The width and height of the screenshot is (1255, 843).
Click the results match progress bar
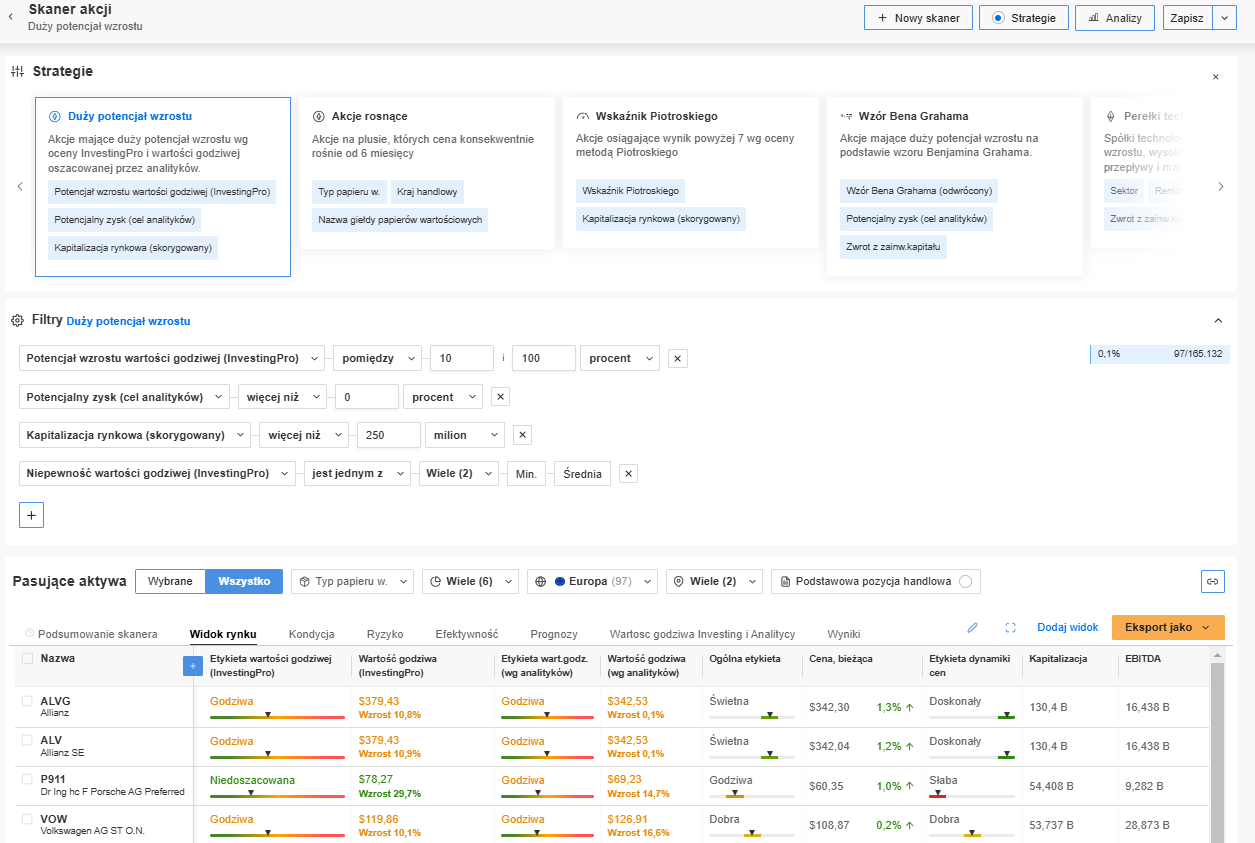click(x=1160, y=354)
